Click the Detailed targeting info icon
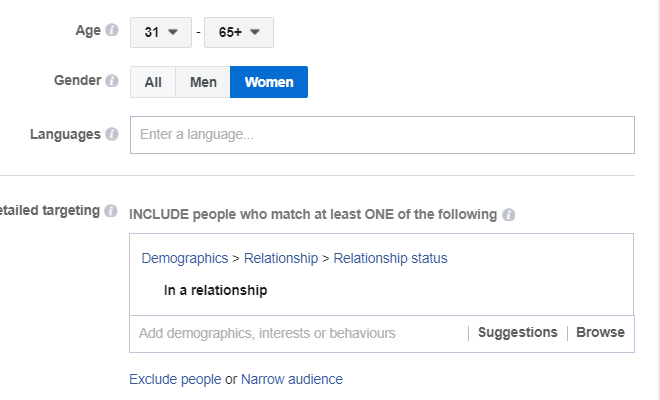This screenshot has height=400, width=660. pos(112,211)
